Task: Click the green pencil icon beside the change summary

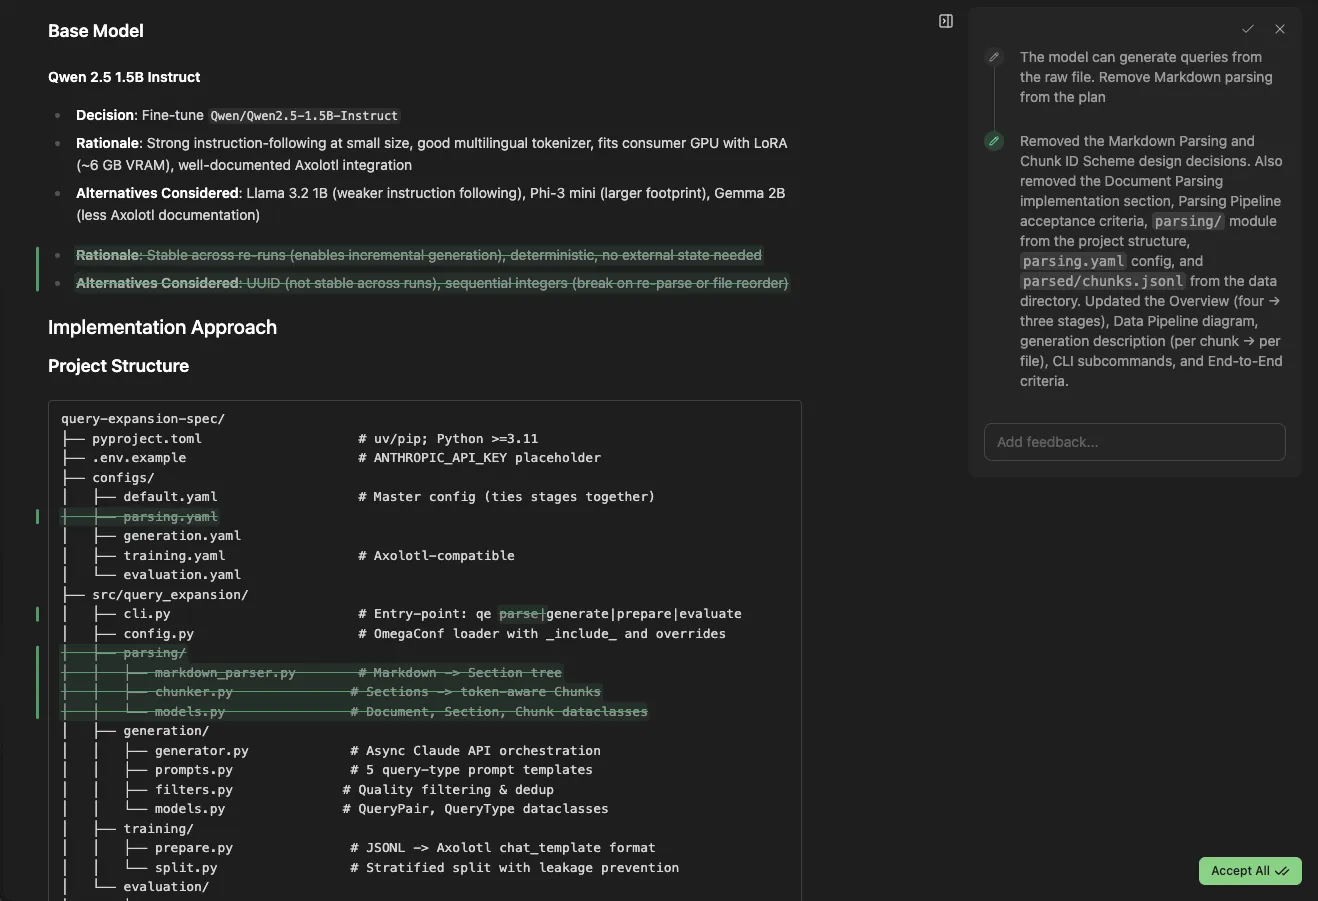Action: pyautogui.click(x=994, y=141)
